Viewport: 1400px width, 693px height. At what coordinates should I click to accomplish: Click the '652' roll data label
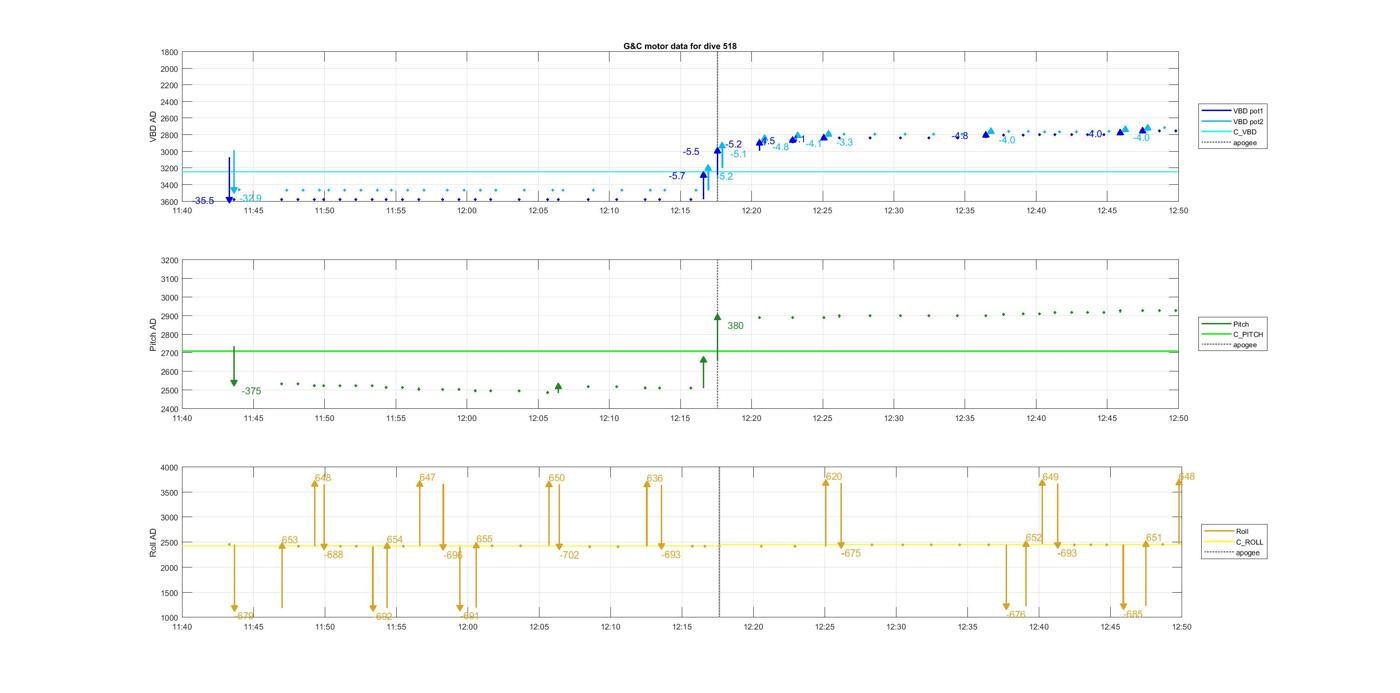click(x=1034, y=538)
